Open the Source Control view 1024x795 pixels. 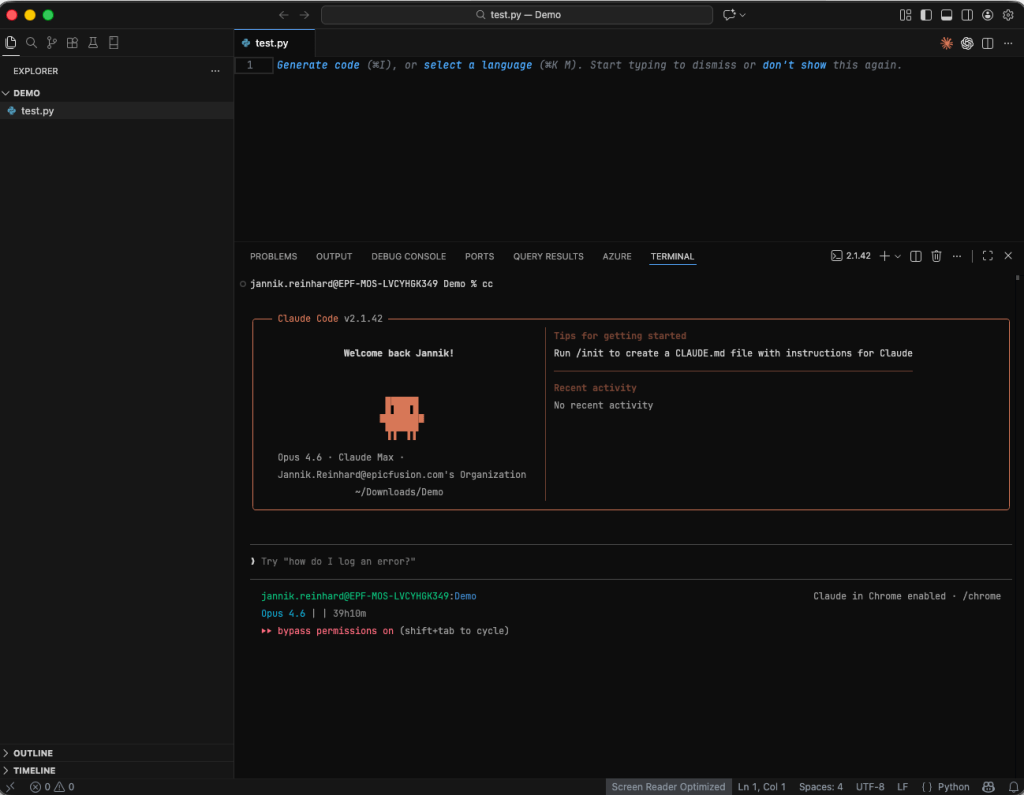(x=52, y=43)
